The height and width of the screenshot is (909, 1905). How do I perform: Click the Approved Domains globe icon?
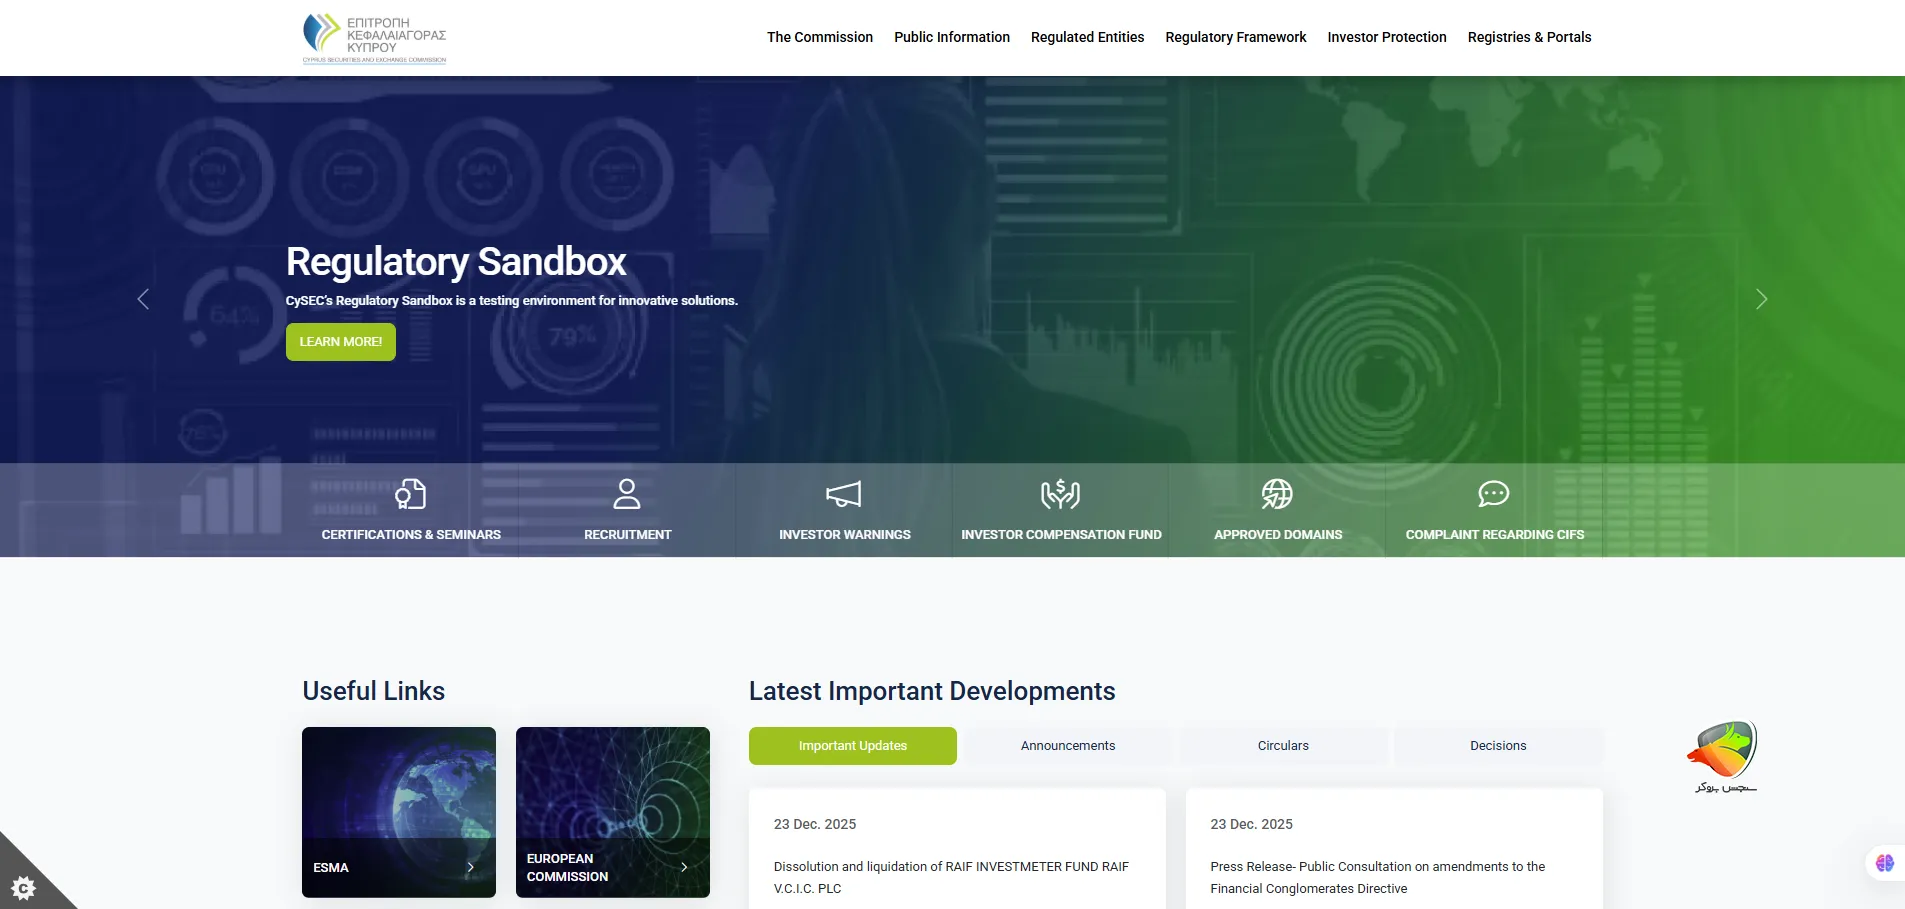coord(1277,494)
